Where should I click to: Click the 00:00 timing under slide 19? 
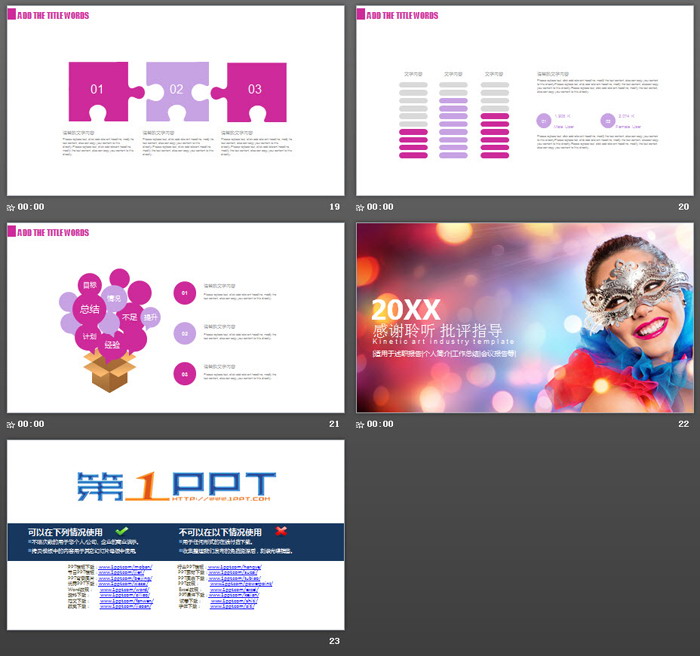coord(31,207)
